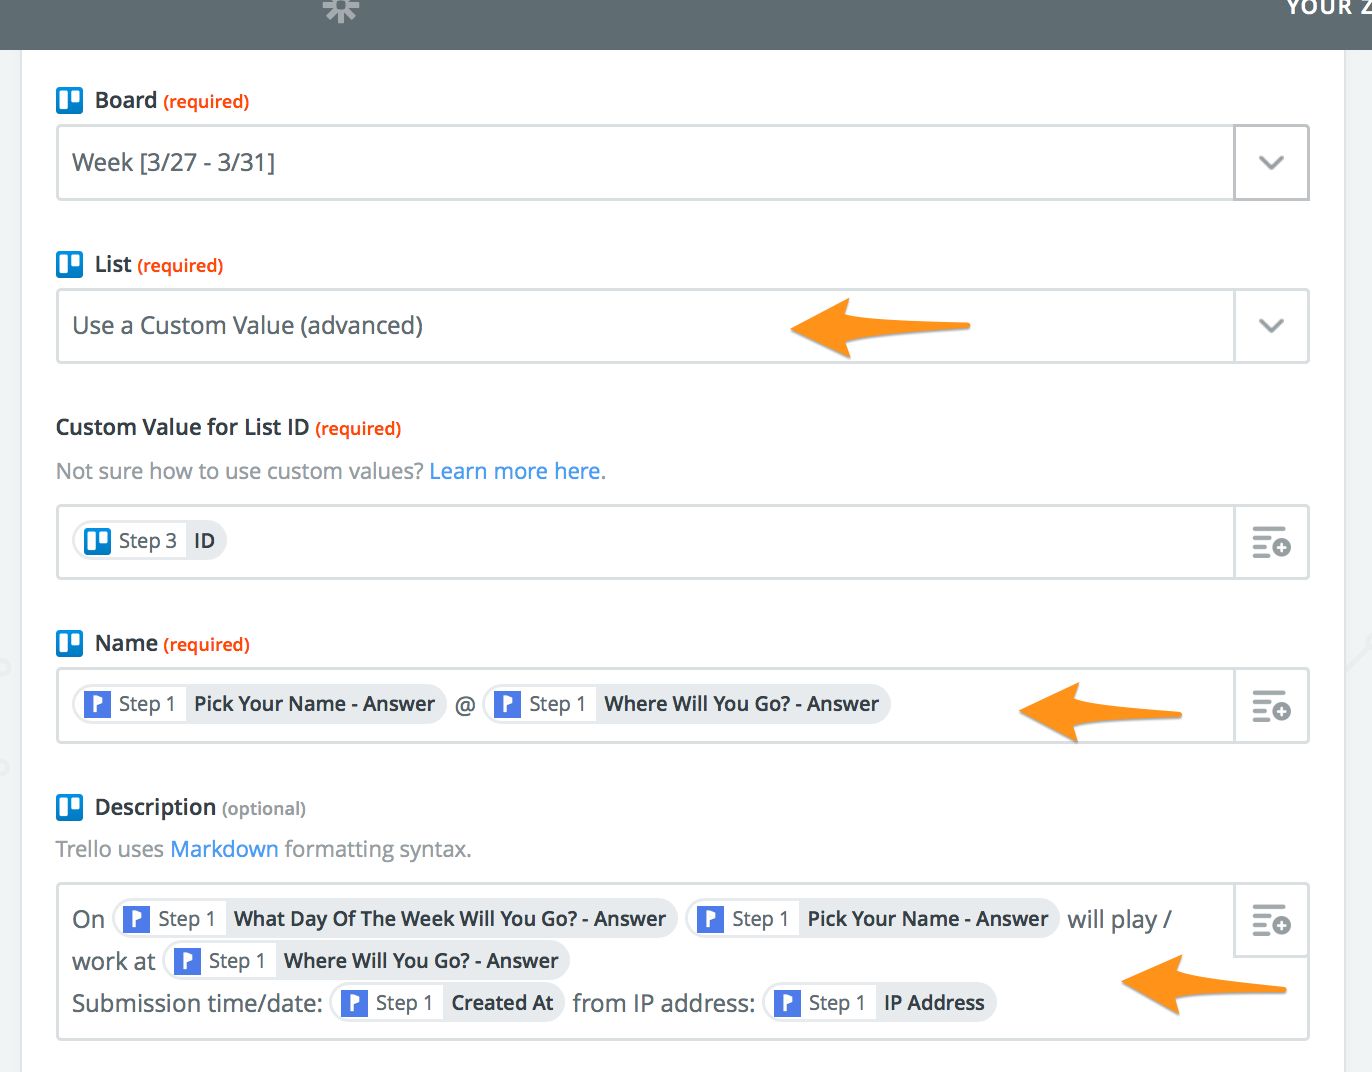
Task: Click the @ symbol in the Name field
Action: pyautogui.click(x=465, y=705)
